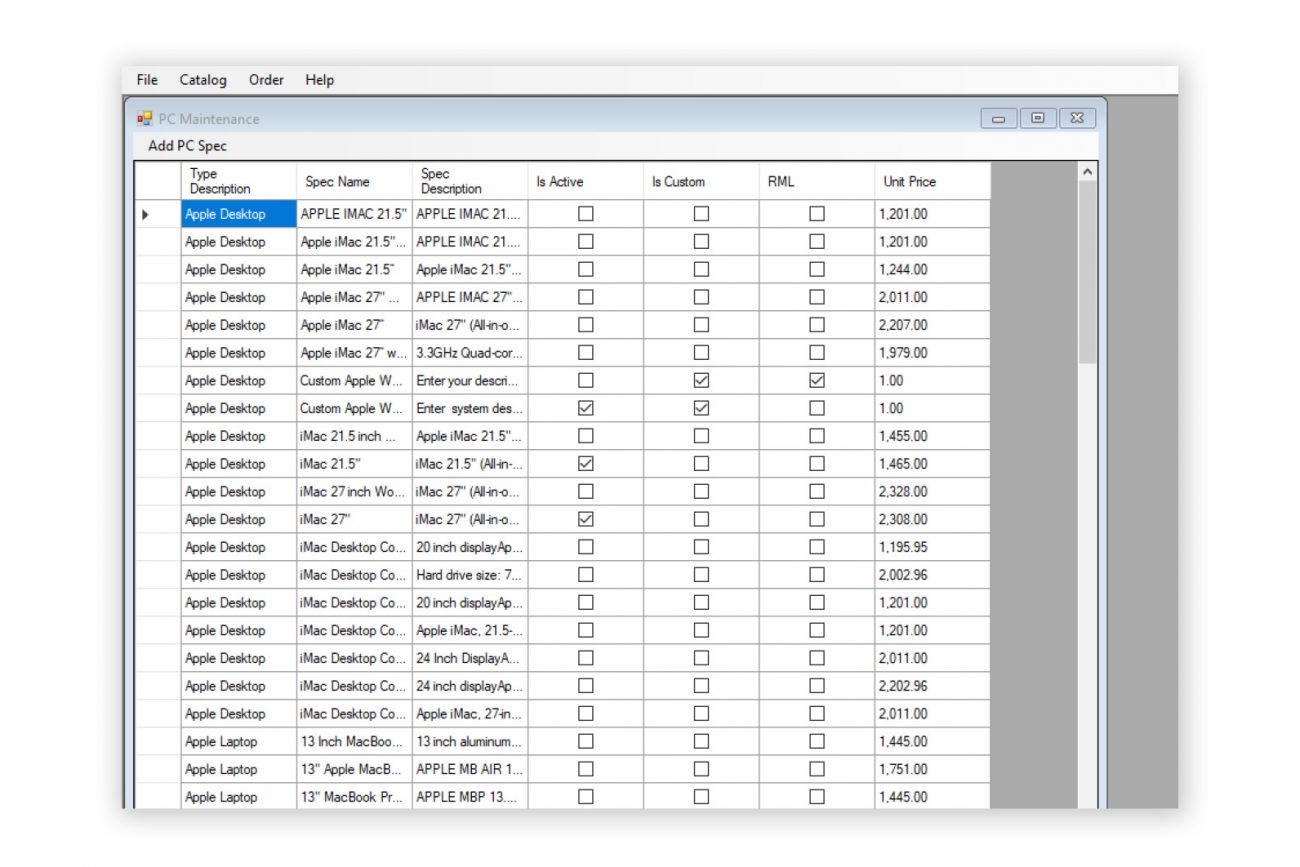
Task: Click the current row indicator arrow
Action: tap(146, 214)
